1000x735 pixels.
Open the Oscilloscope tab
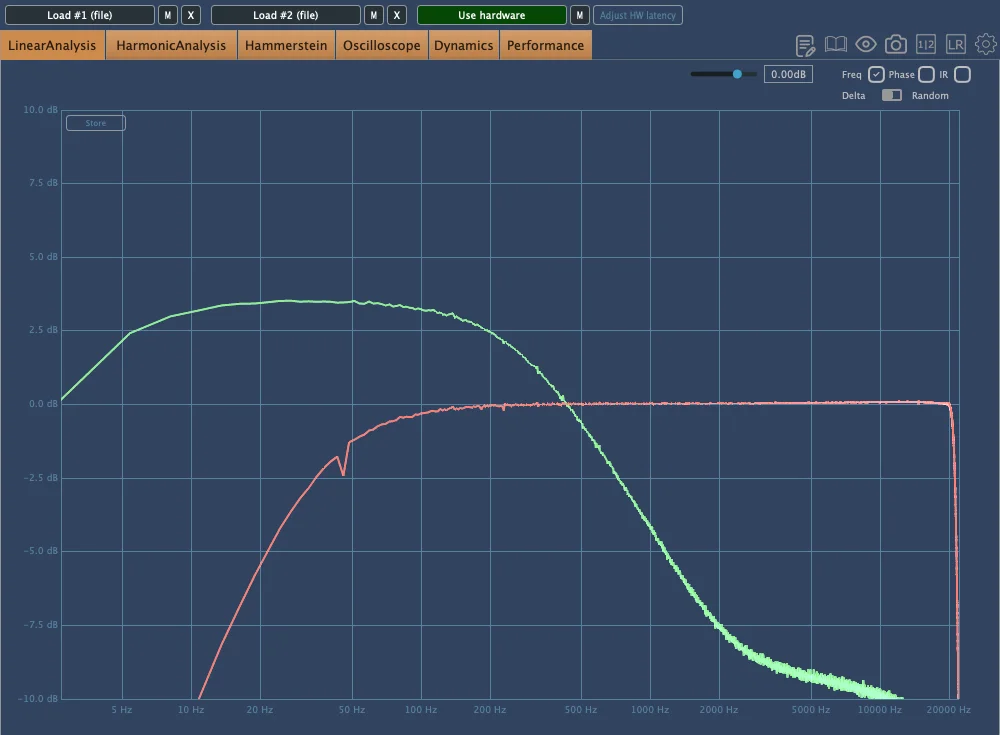tap(381, 45)
